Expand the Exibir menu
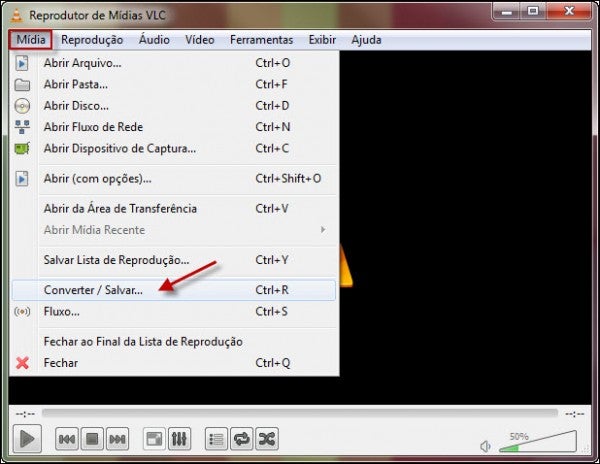 [322, 40]
